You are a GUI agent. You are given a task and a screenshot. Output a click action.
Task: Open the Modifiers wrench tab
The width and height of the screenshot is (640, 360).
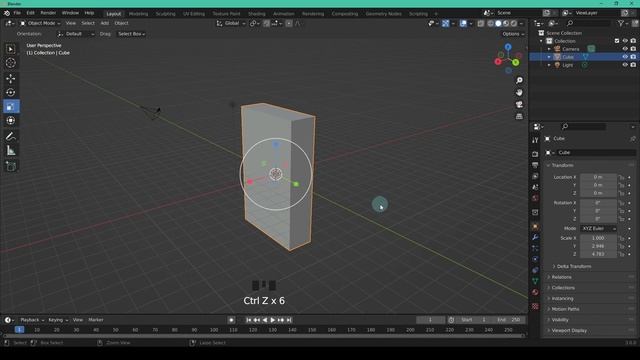coord(535,237)
